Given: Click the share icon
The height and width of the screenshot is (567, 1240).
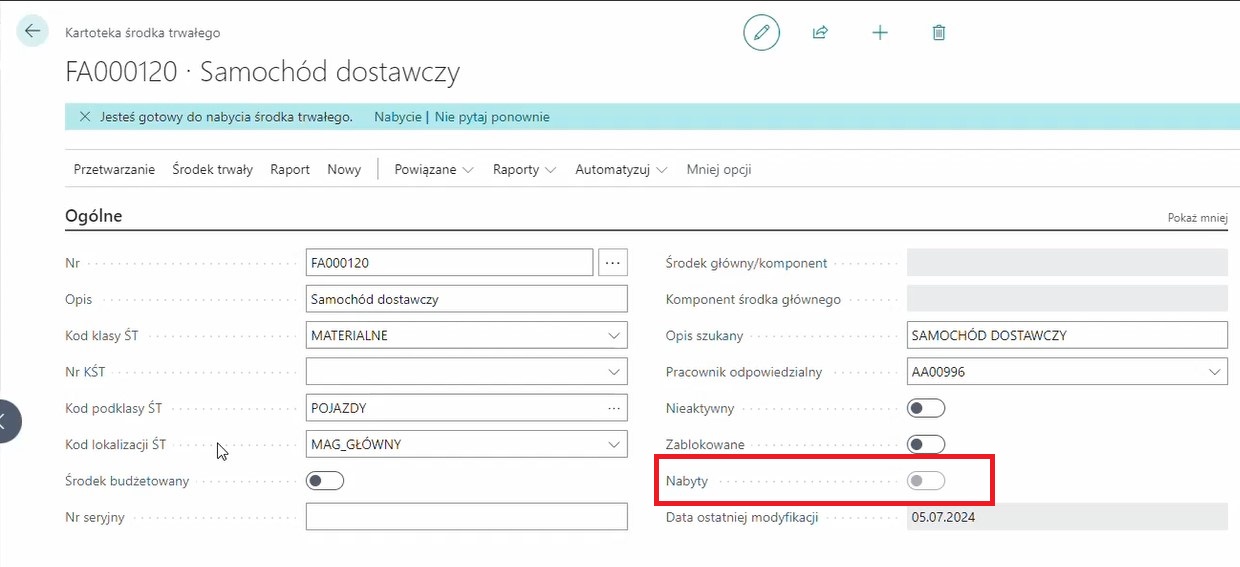Looking at the screenshot, I should (820, 33).
